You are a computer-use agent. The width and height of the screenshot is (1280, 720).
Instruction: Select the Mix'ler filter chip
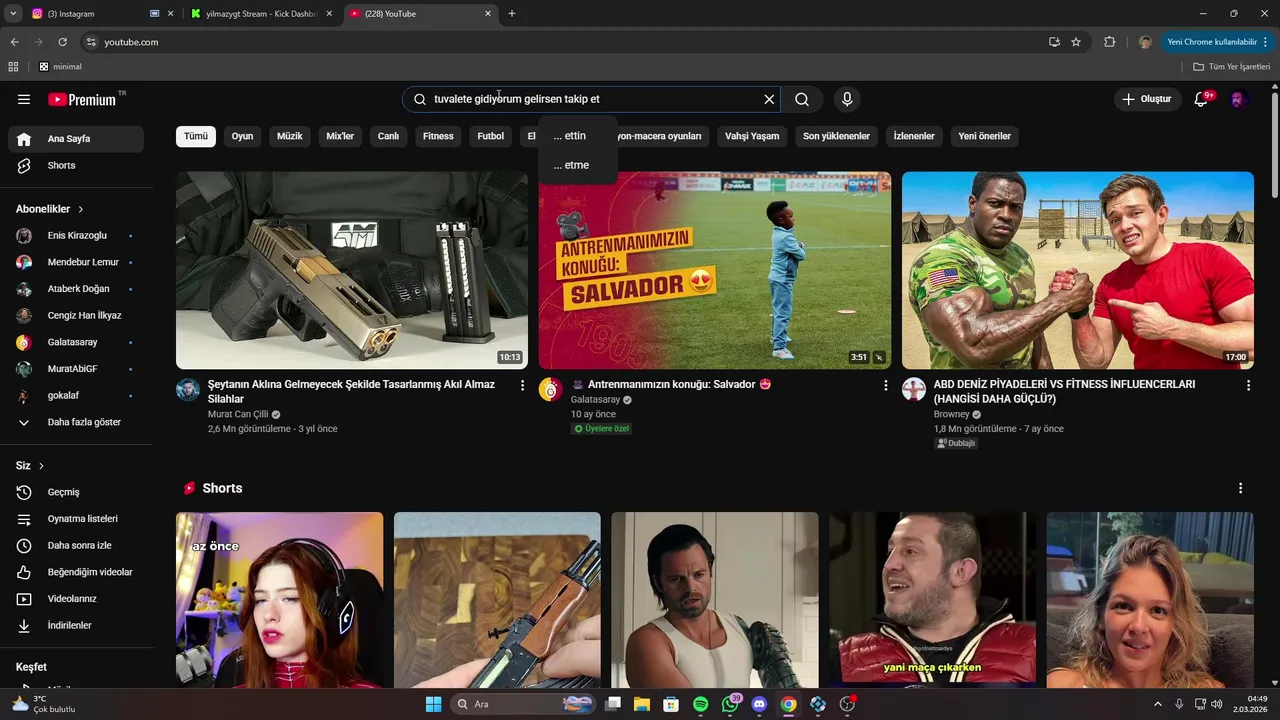coord(340,136)
